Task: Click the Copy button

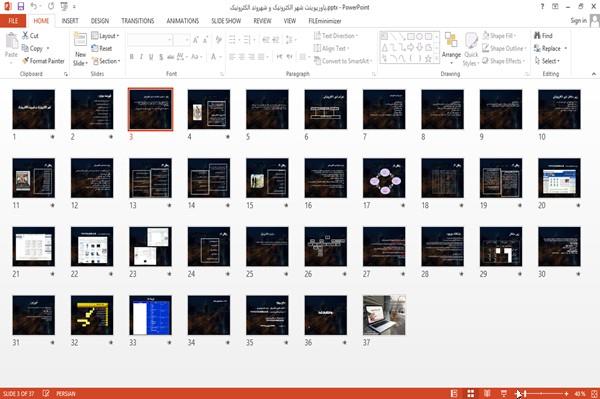Action: click(32, 48)
